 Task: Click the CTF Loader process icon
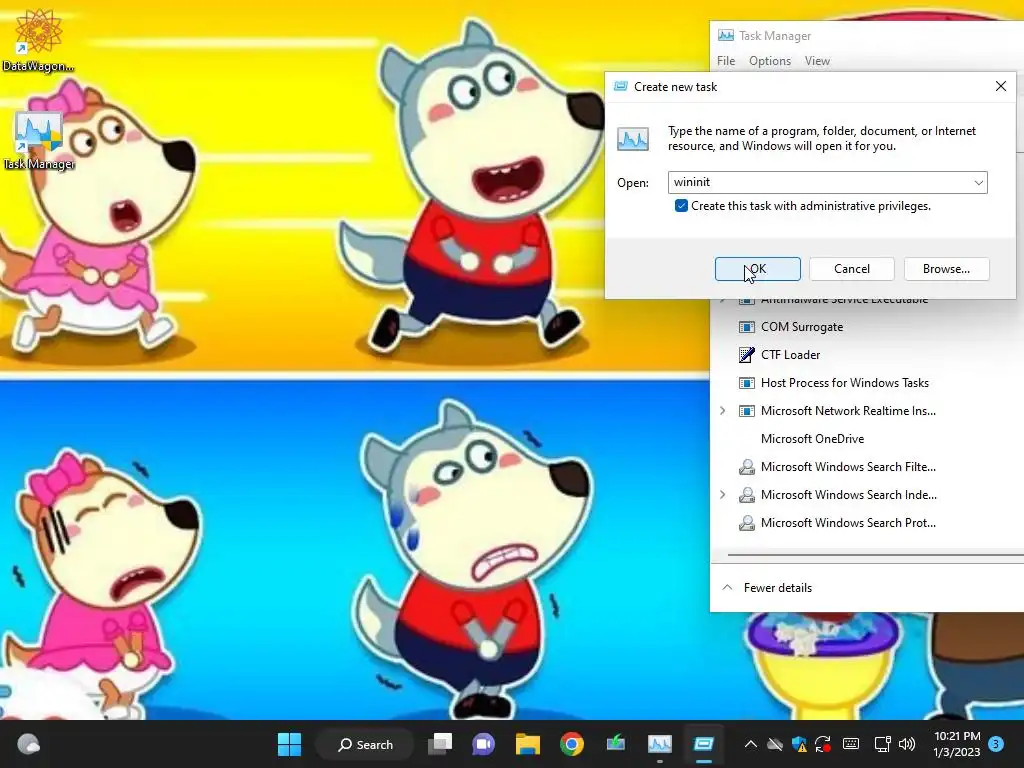(746, 355)
